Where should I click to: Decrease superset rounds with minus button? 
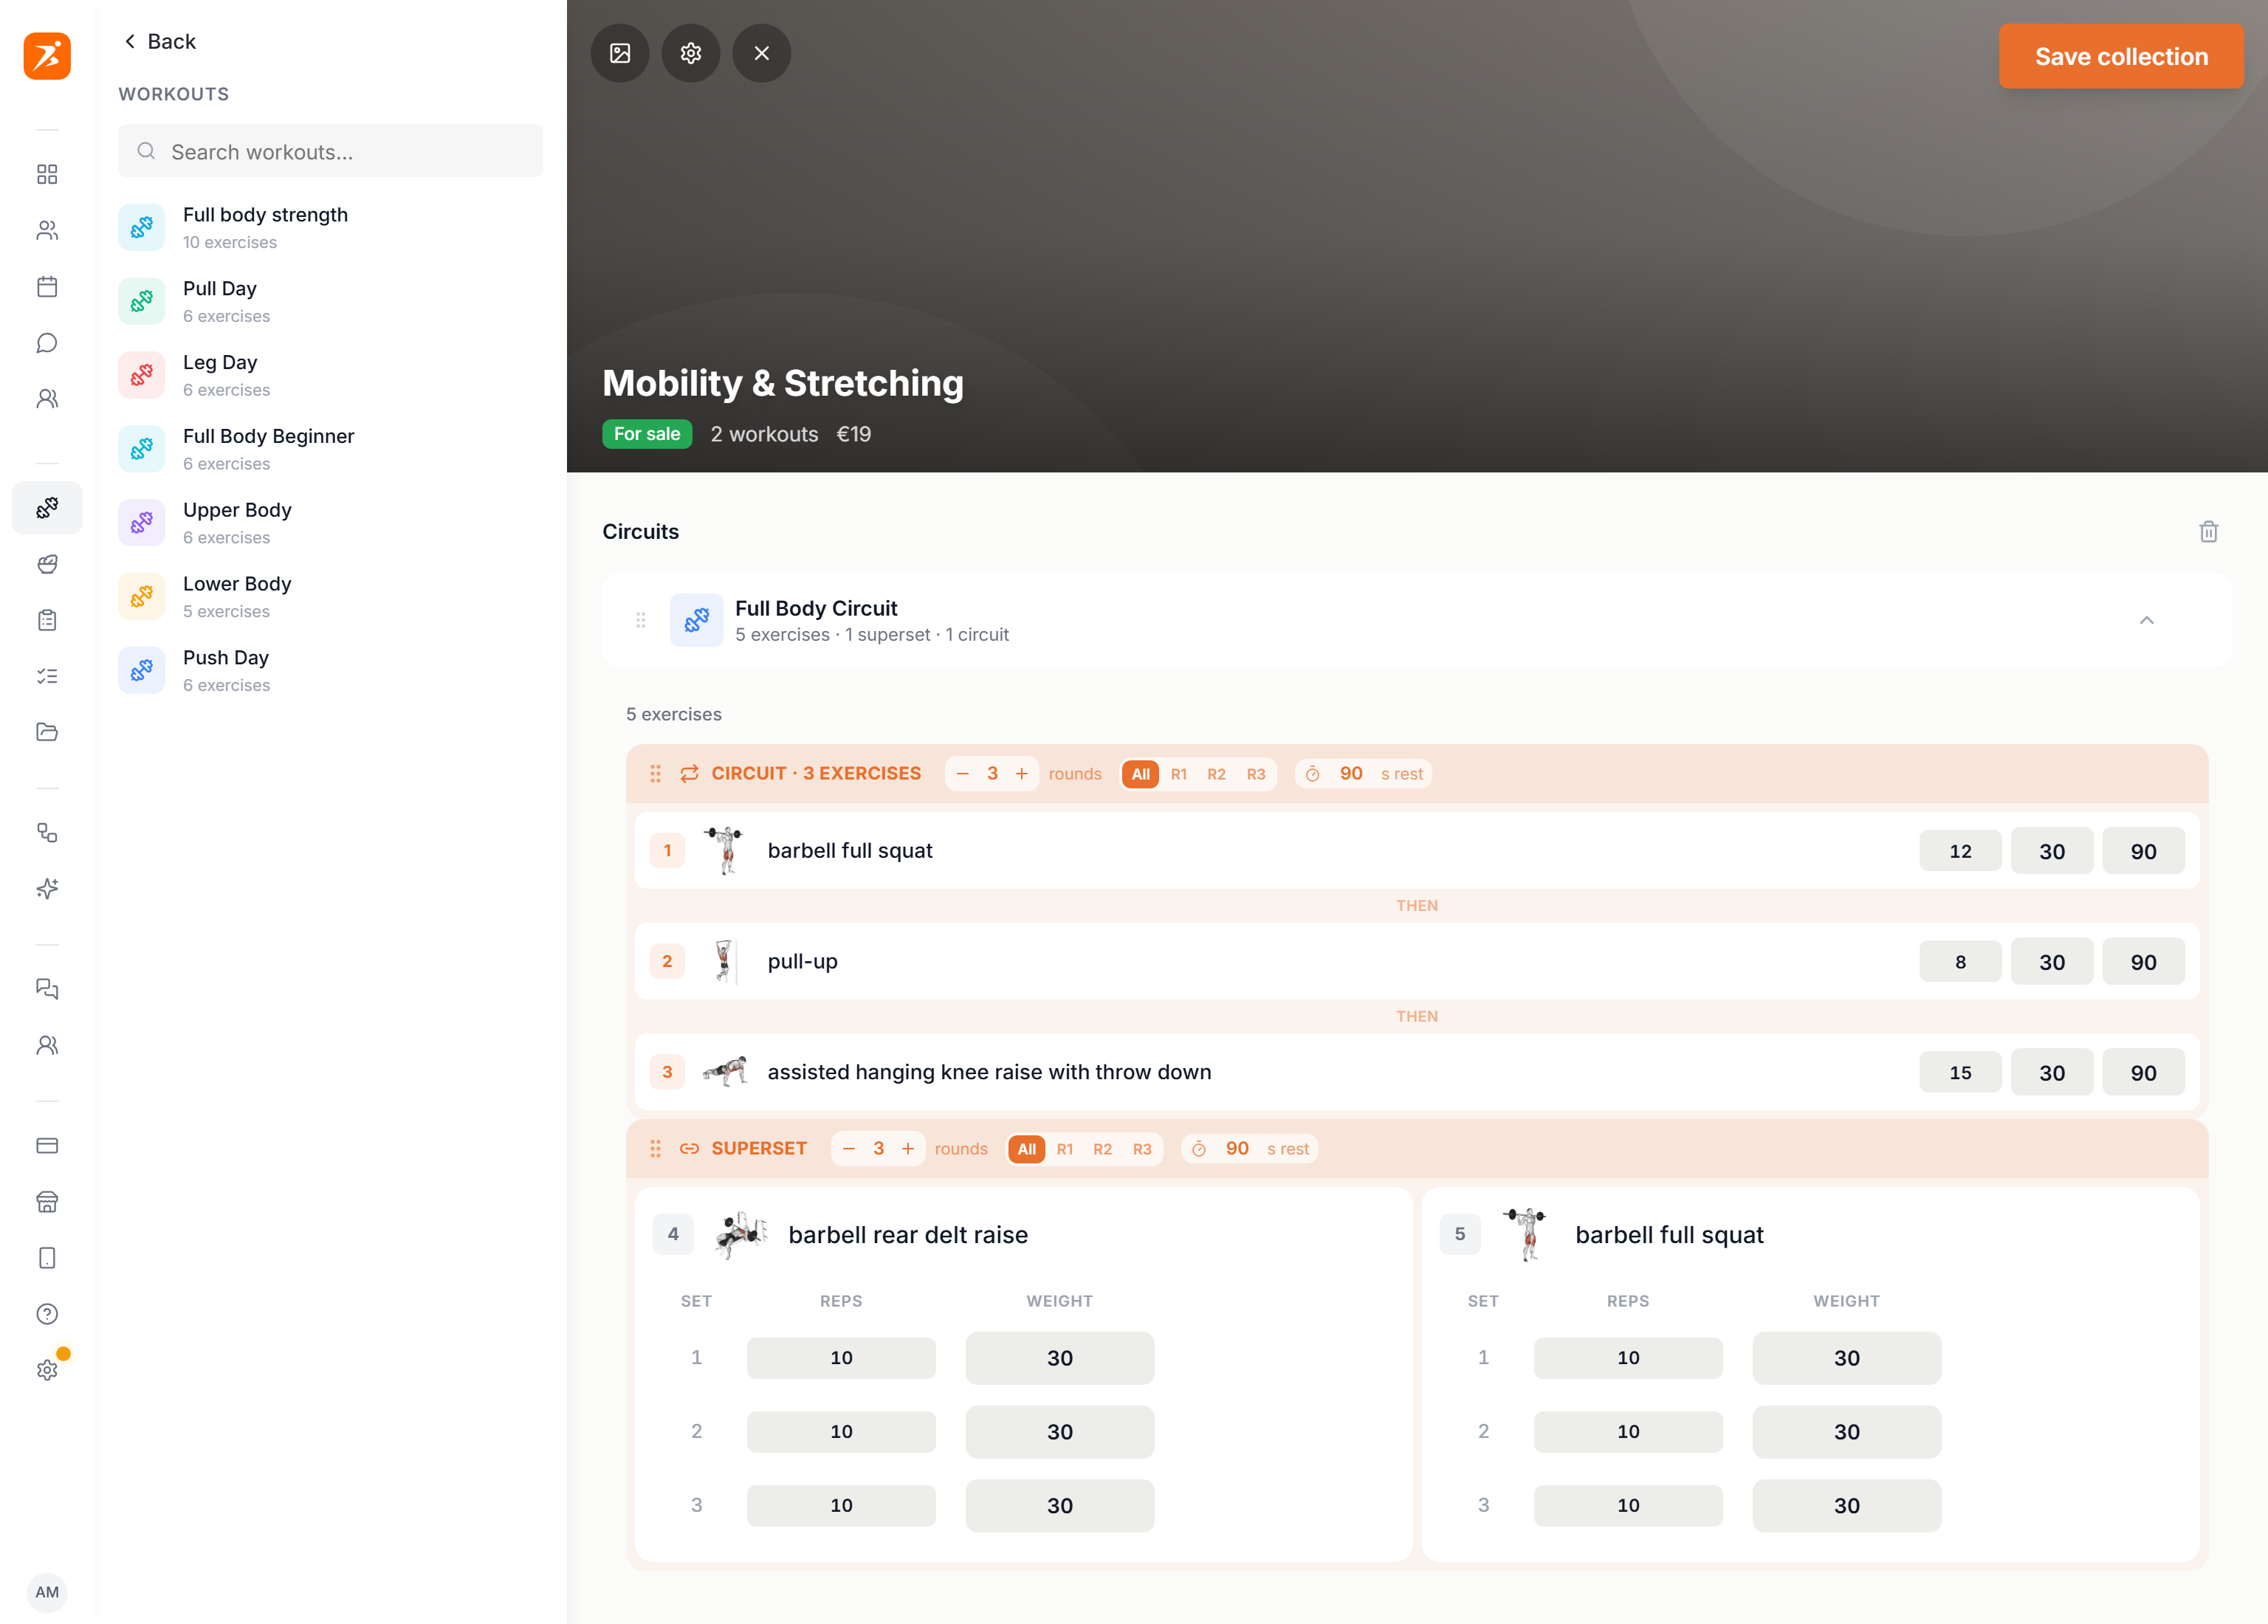coord(848,1149)
